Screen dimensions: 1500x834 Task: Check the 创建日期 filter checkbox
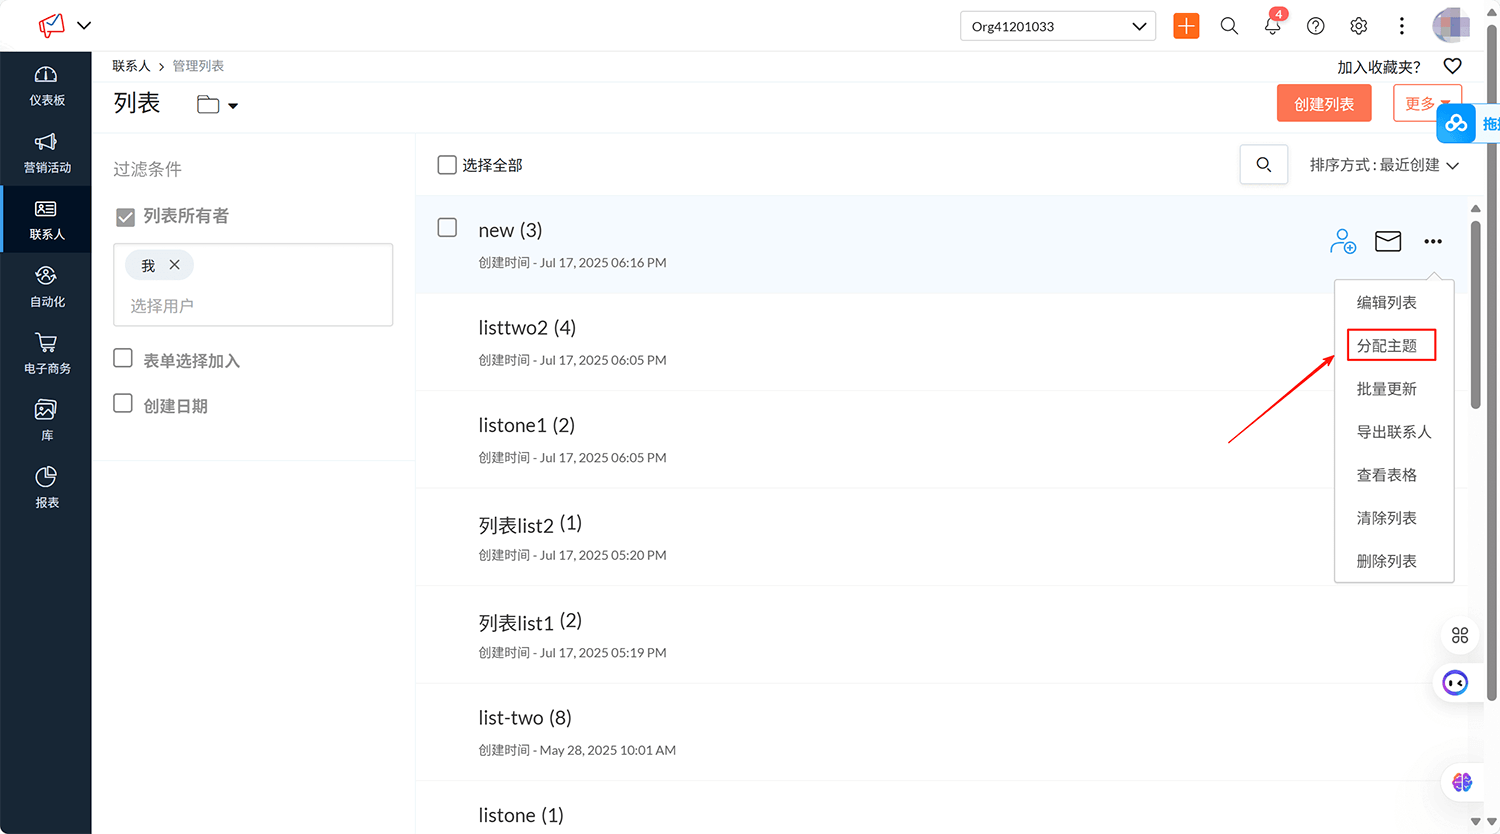(123, 404)
